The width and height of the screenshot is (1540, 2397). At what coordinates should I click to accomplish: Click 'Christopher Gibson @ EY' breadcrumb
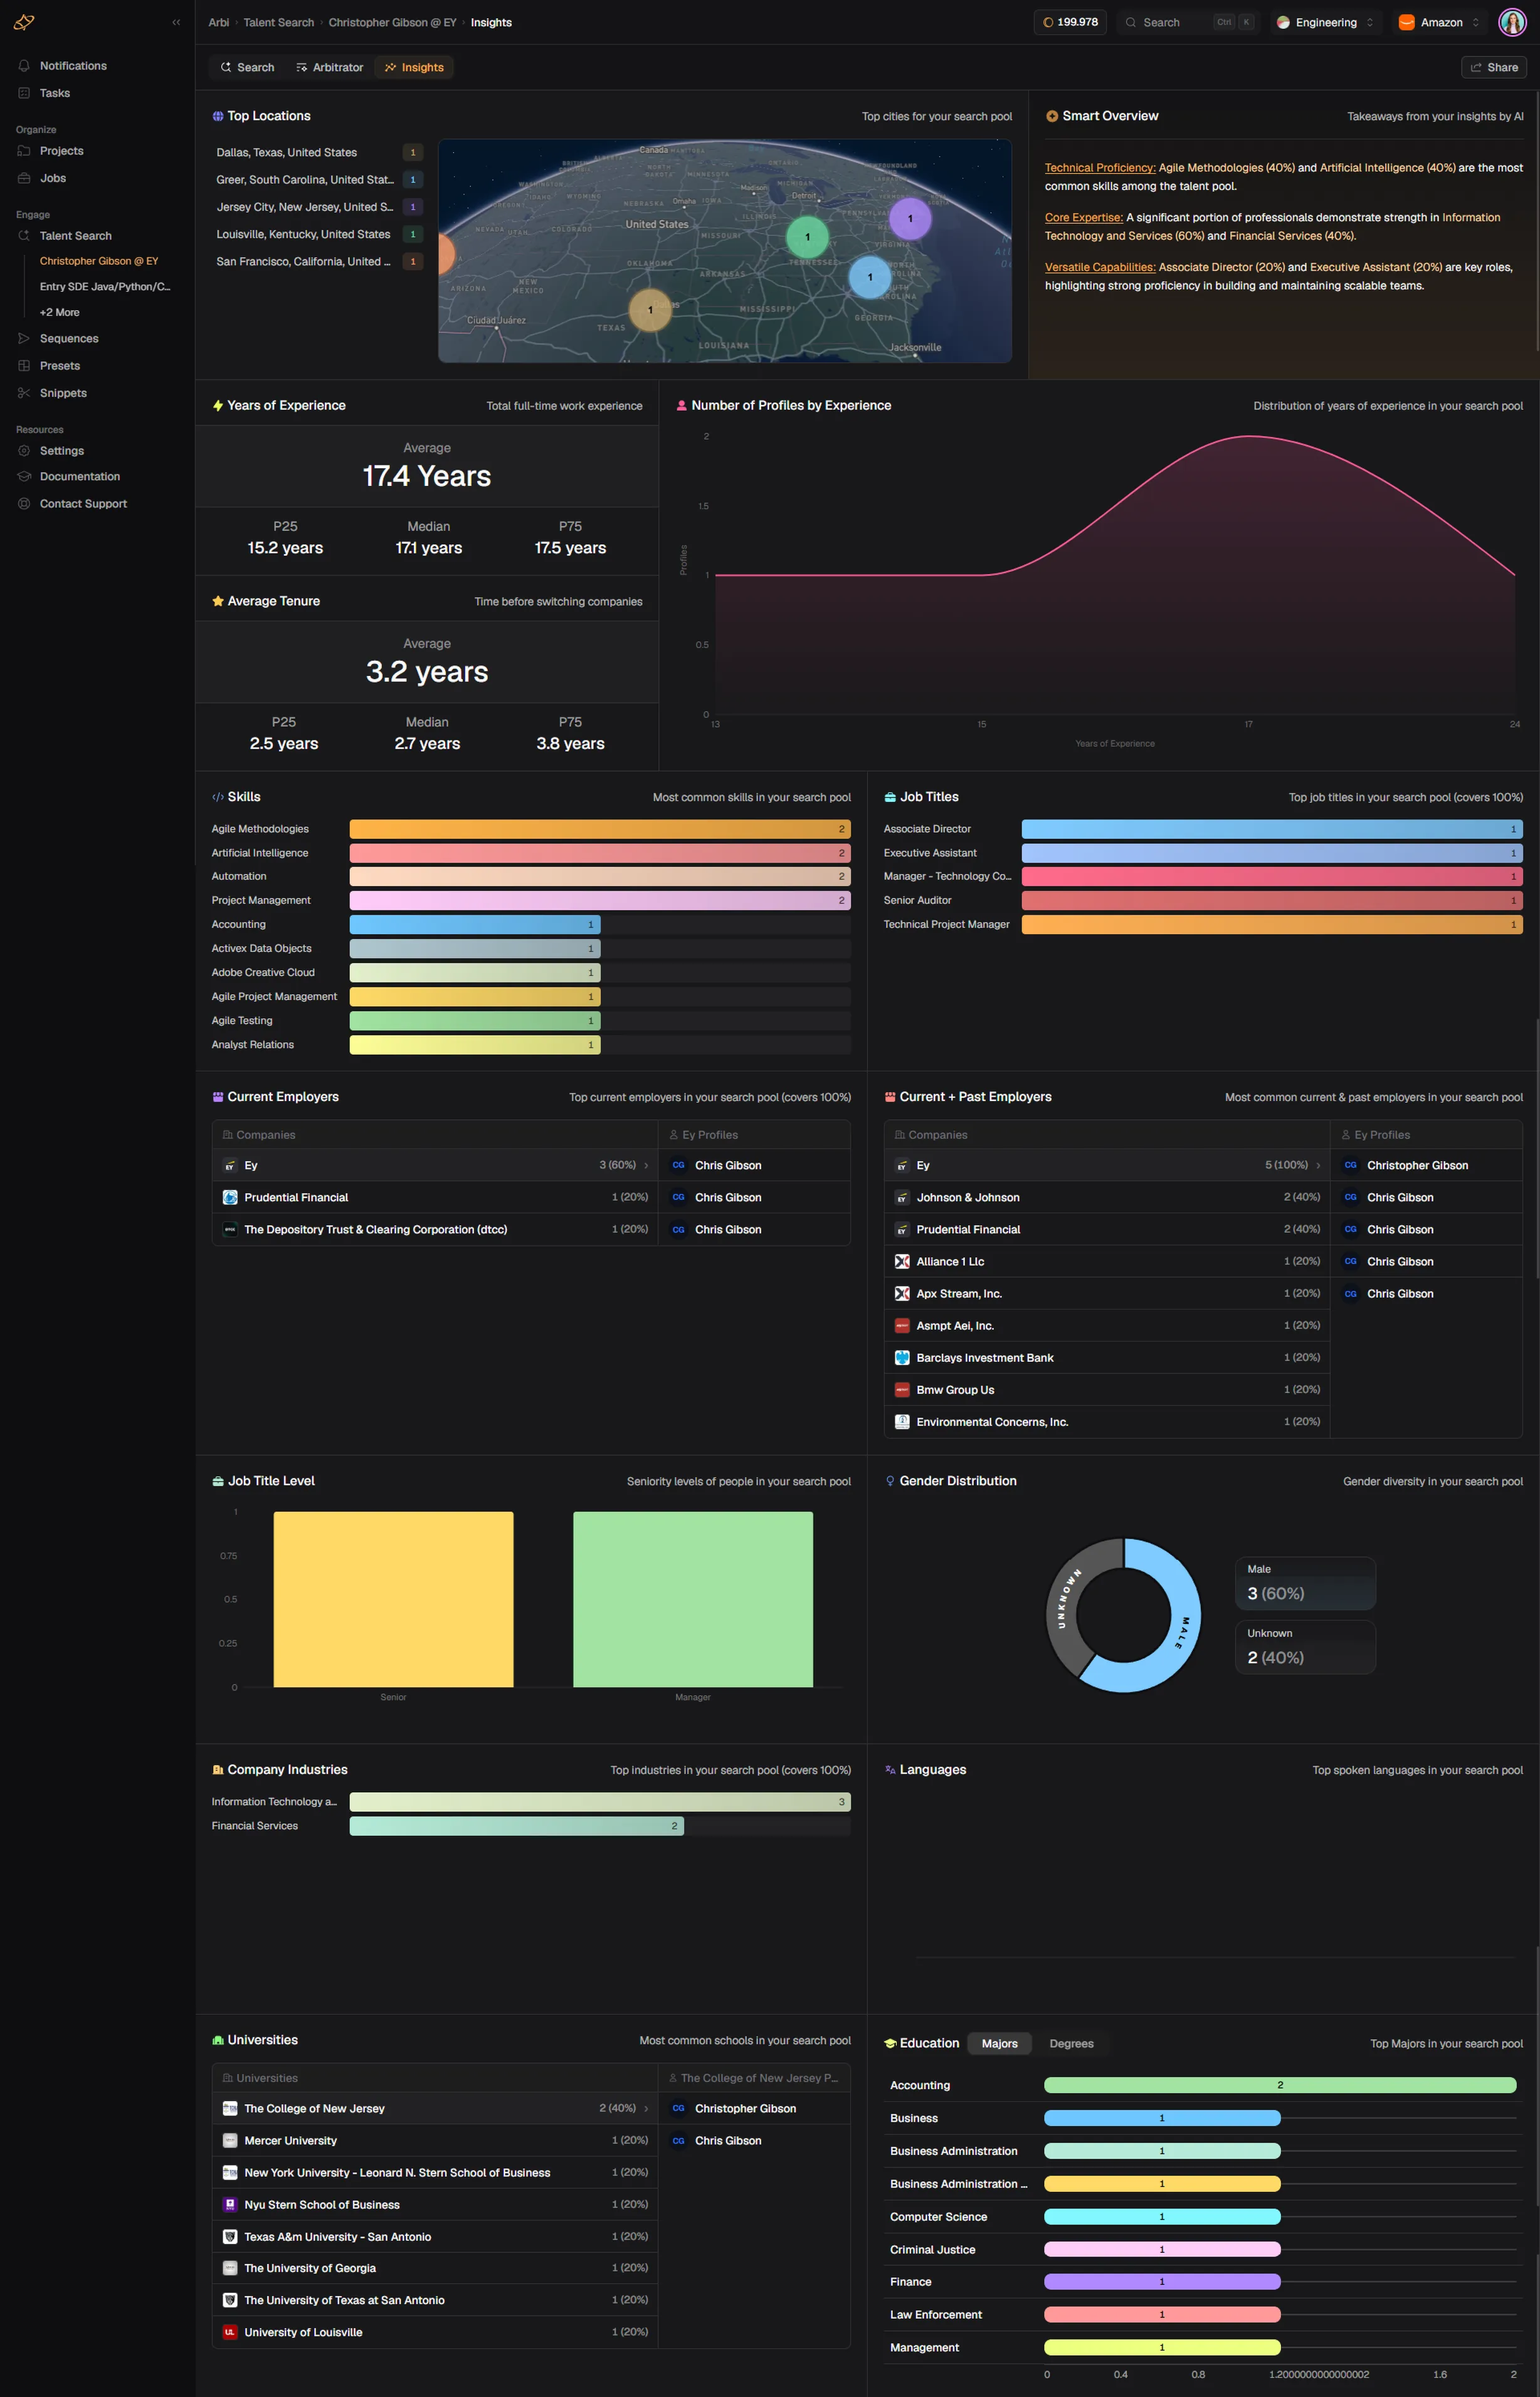coord(392,22)
